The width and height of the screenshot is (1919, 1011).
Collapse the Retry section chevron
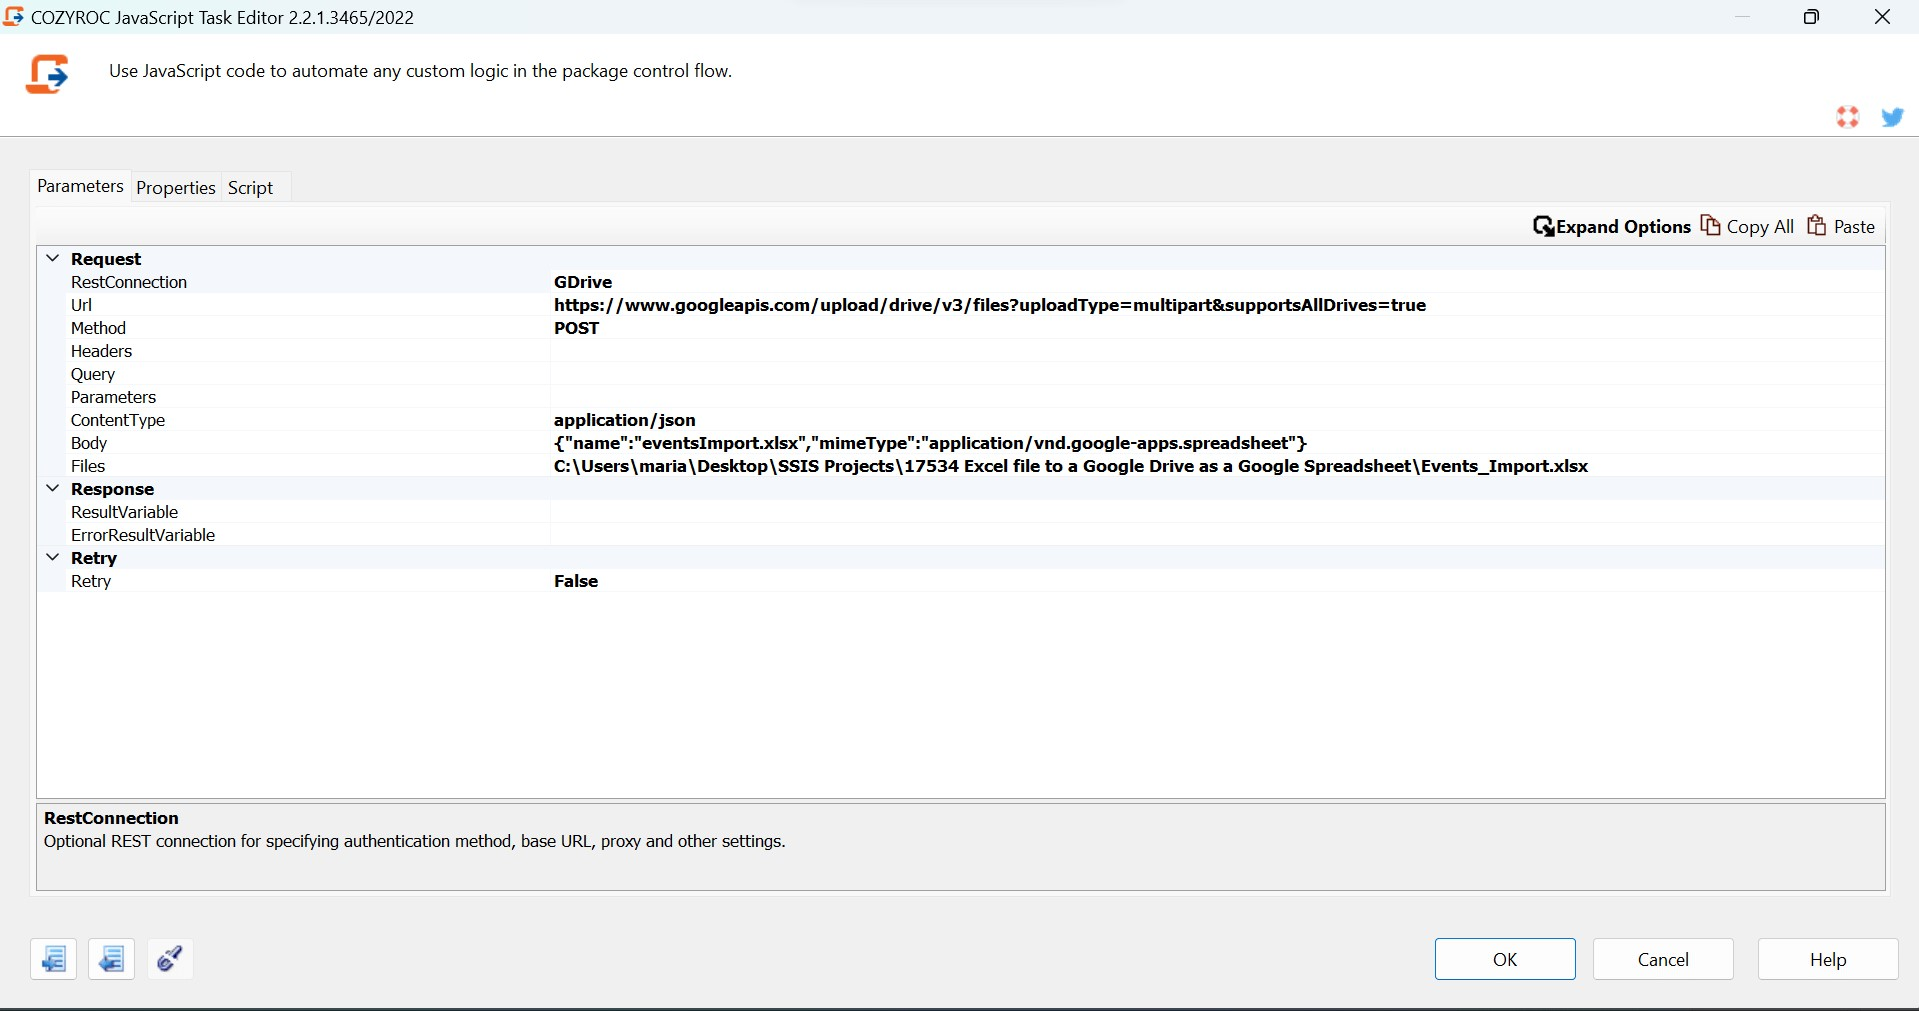coord(53,557)
